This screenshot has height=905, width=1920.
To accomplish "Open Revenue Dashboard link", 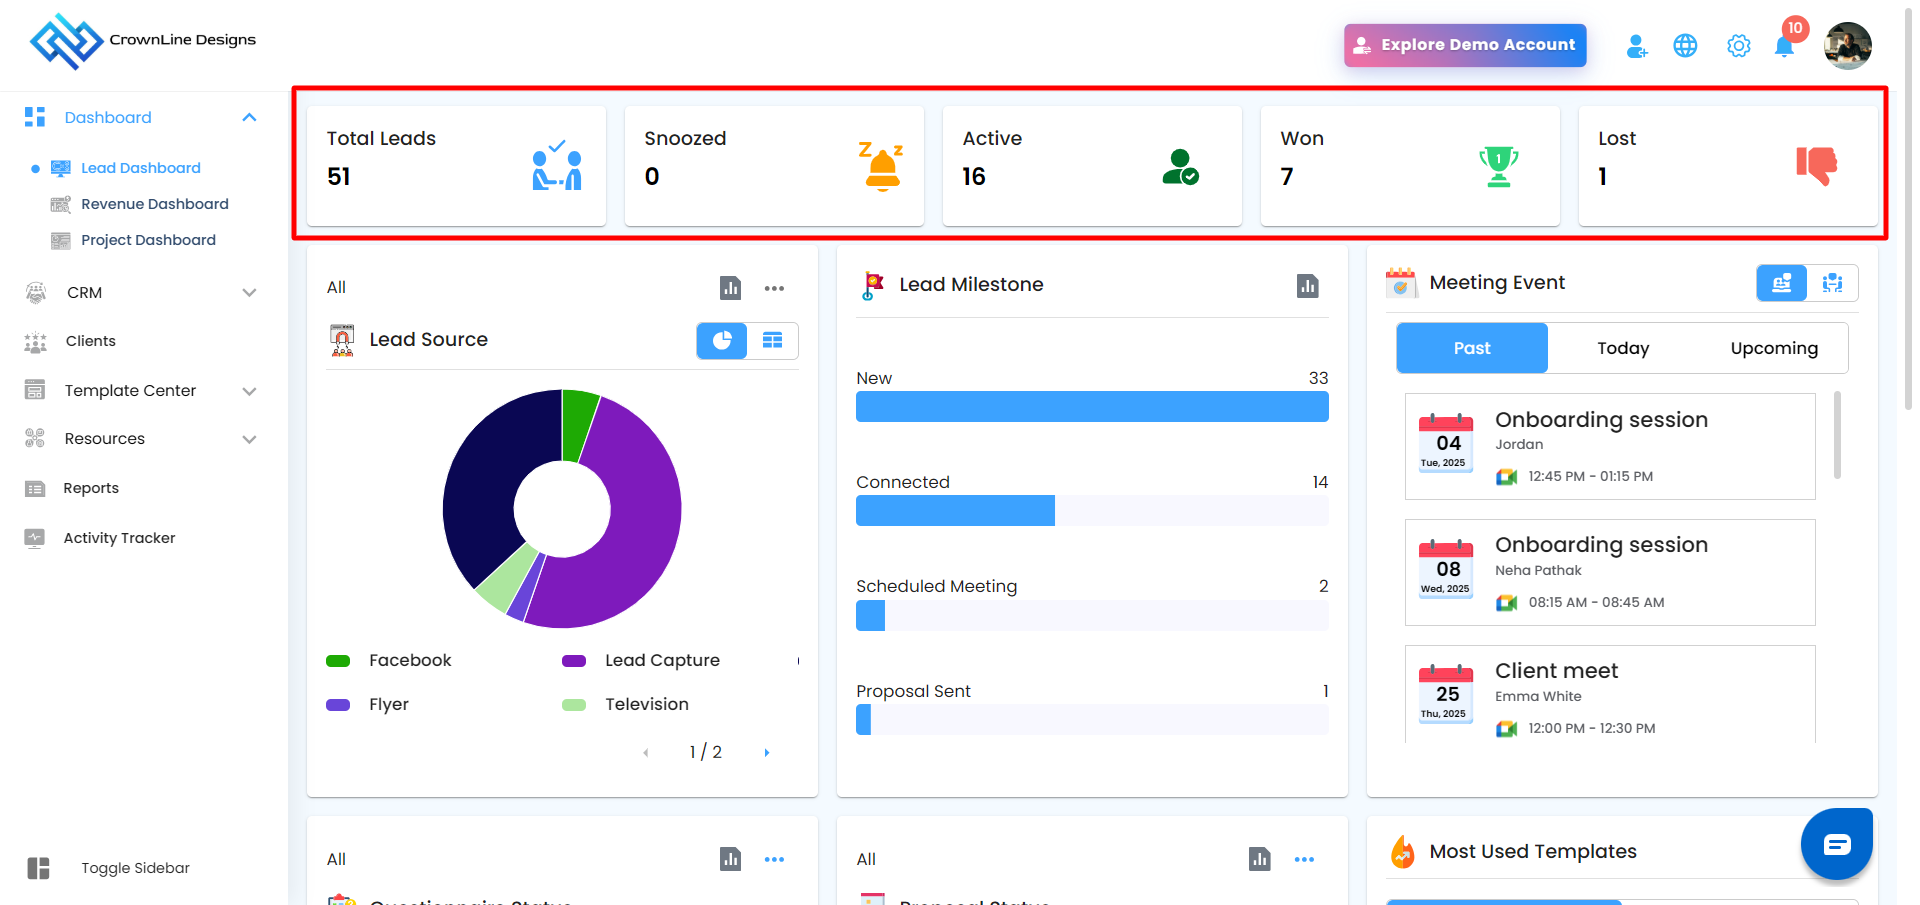I will point(155,204).
